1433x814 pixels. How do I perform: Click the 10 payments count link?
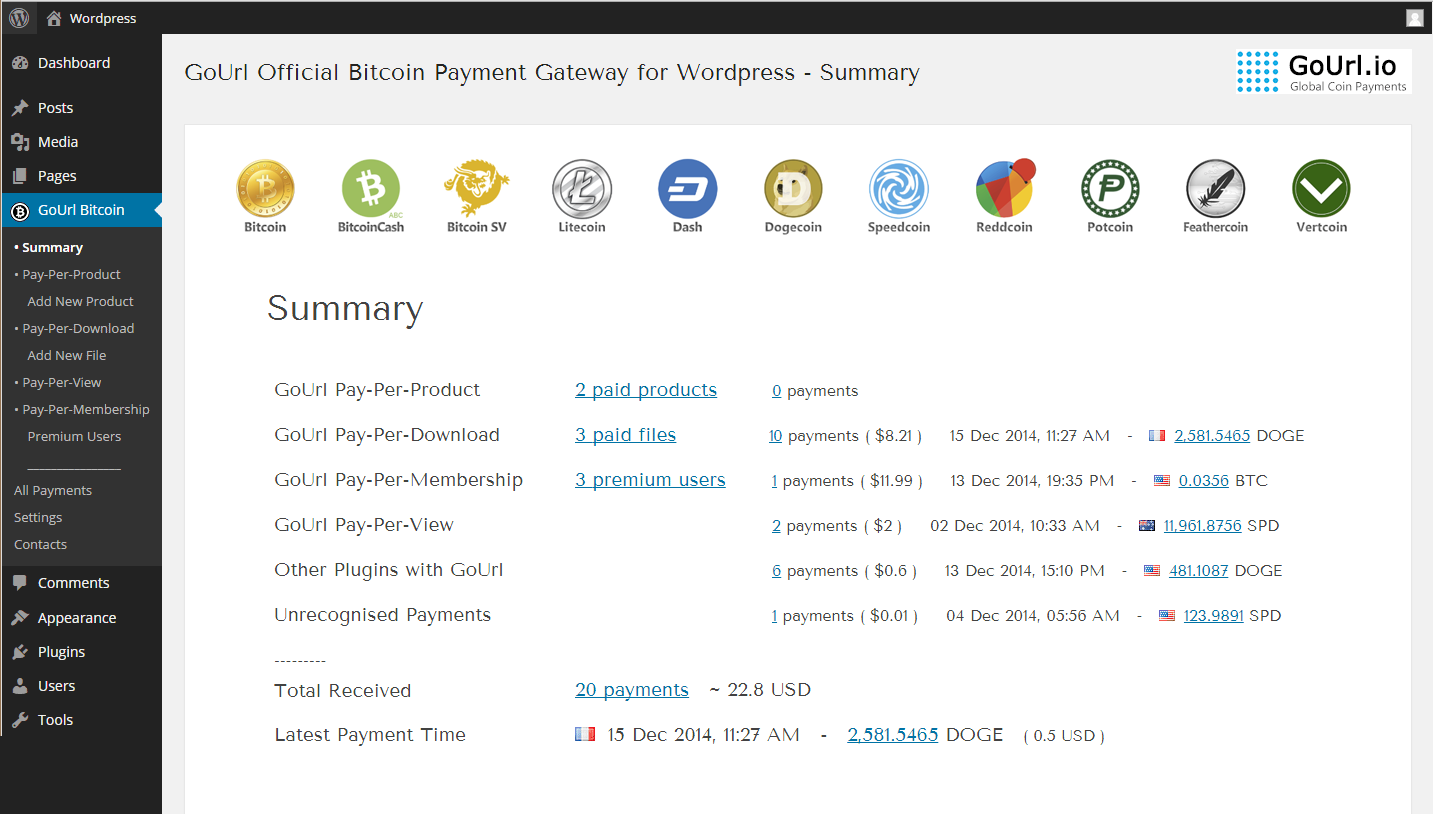pyautogui.click(x=775, y=436)
